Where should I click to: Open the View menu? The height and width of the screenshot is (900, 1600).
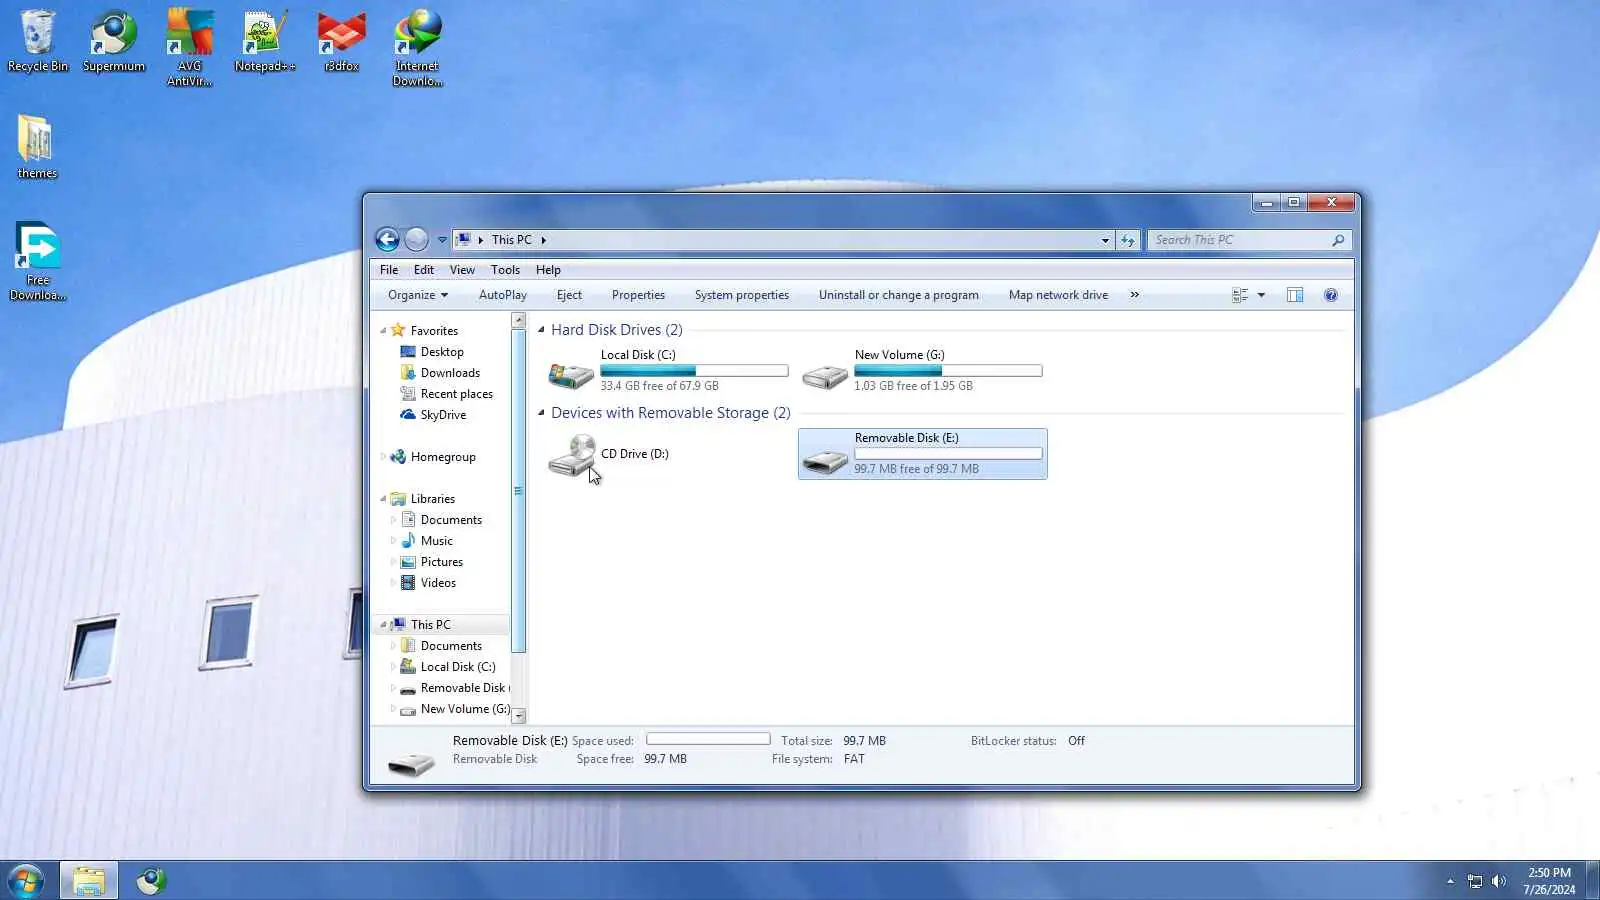coord(462,270)
